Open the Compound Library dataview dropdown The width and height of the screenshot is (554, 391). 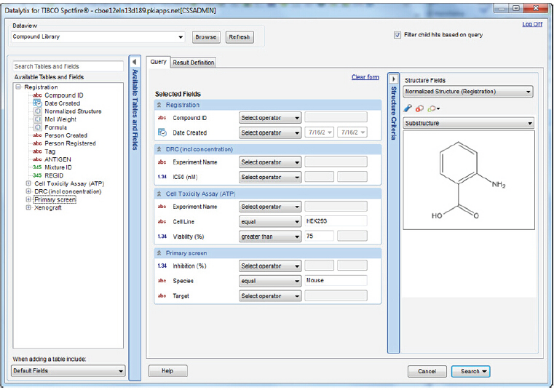coord(181,37)
